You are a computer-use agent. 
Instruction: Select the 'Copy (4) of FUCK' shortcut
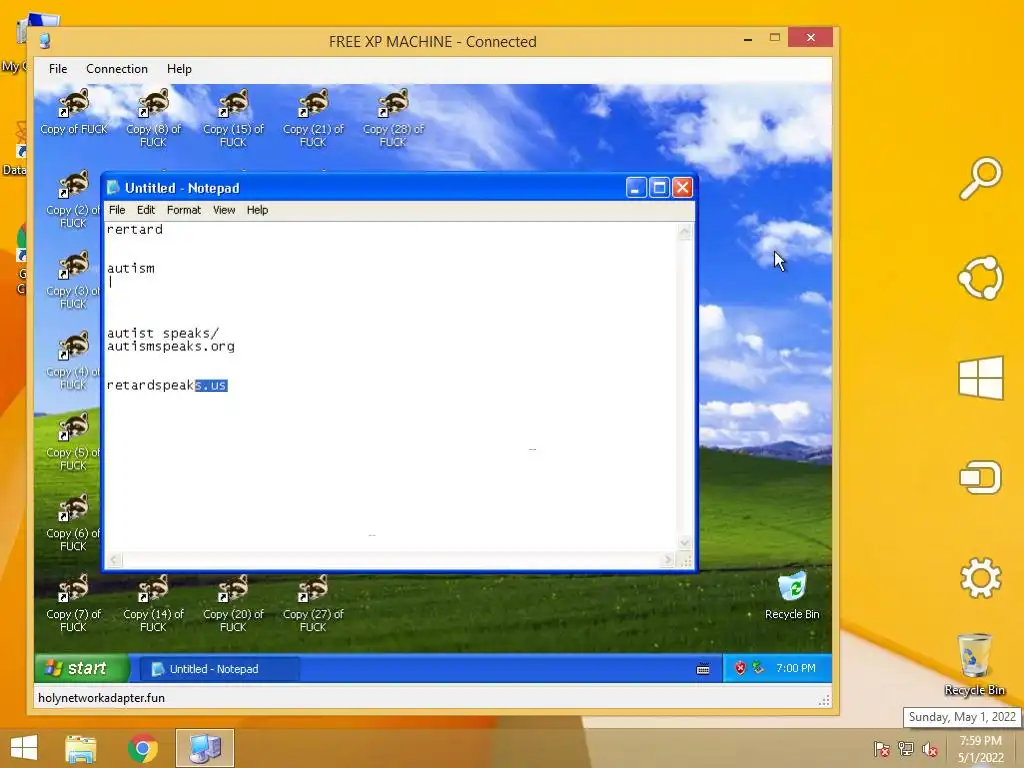pyautogui.click(x=72, y=361)
